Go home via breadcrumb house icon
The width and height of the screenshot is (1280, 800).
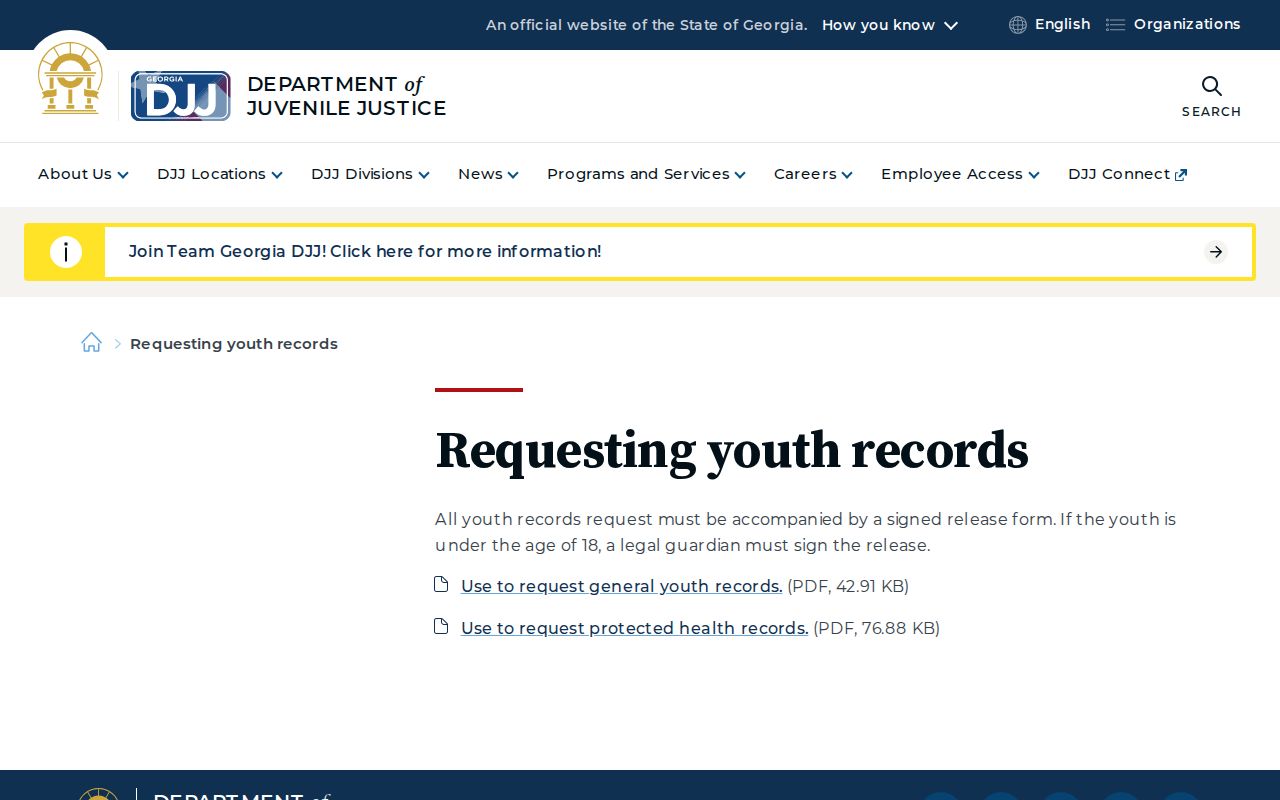coord(91,343)
